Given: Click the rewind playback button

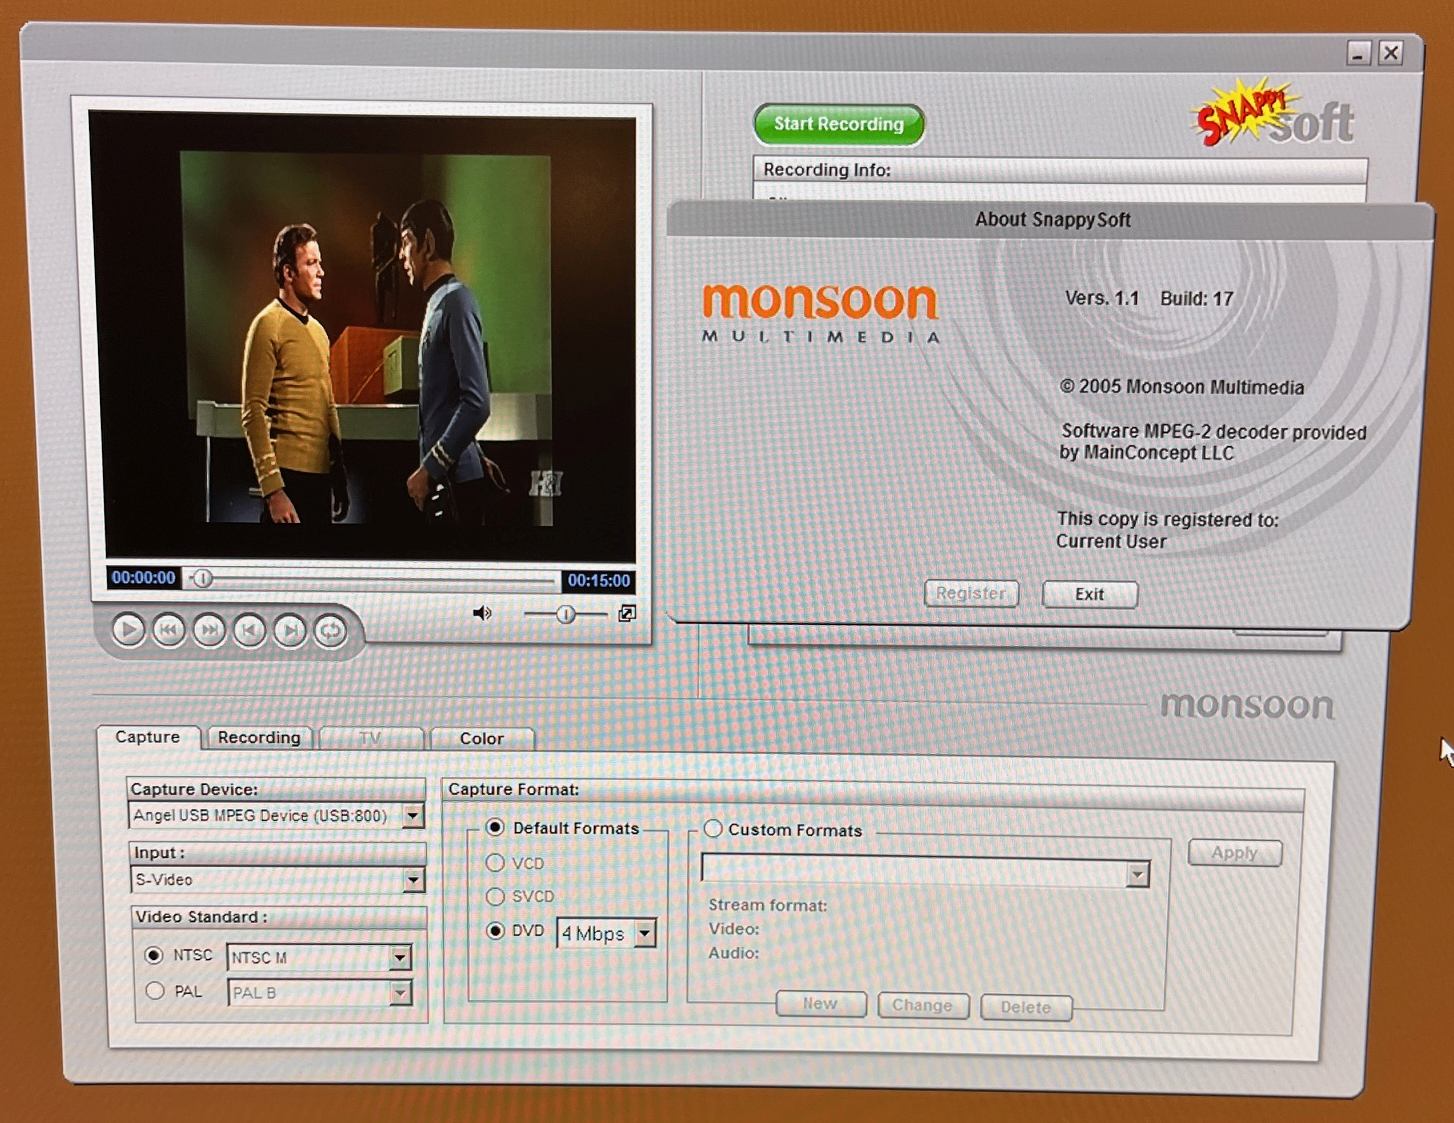Looking at the screenshot, I should pos(169,630).
